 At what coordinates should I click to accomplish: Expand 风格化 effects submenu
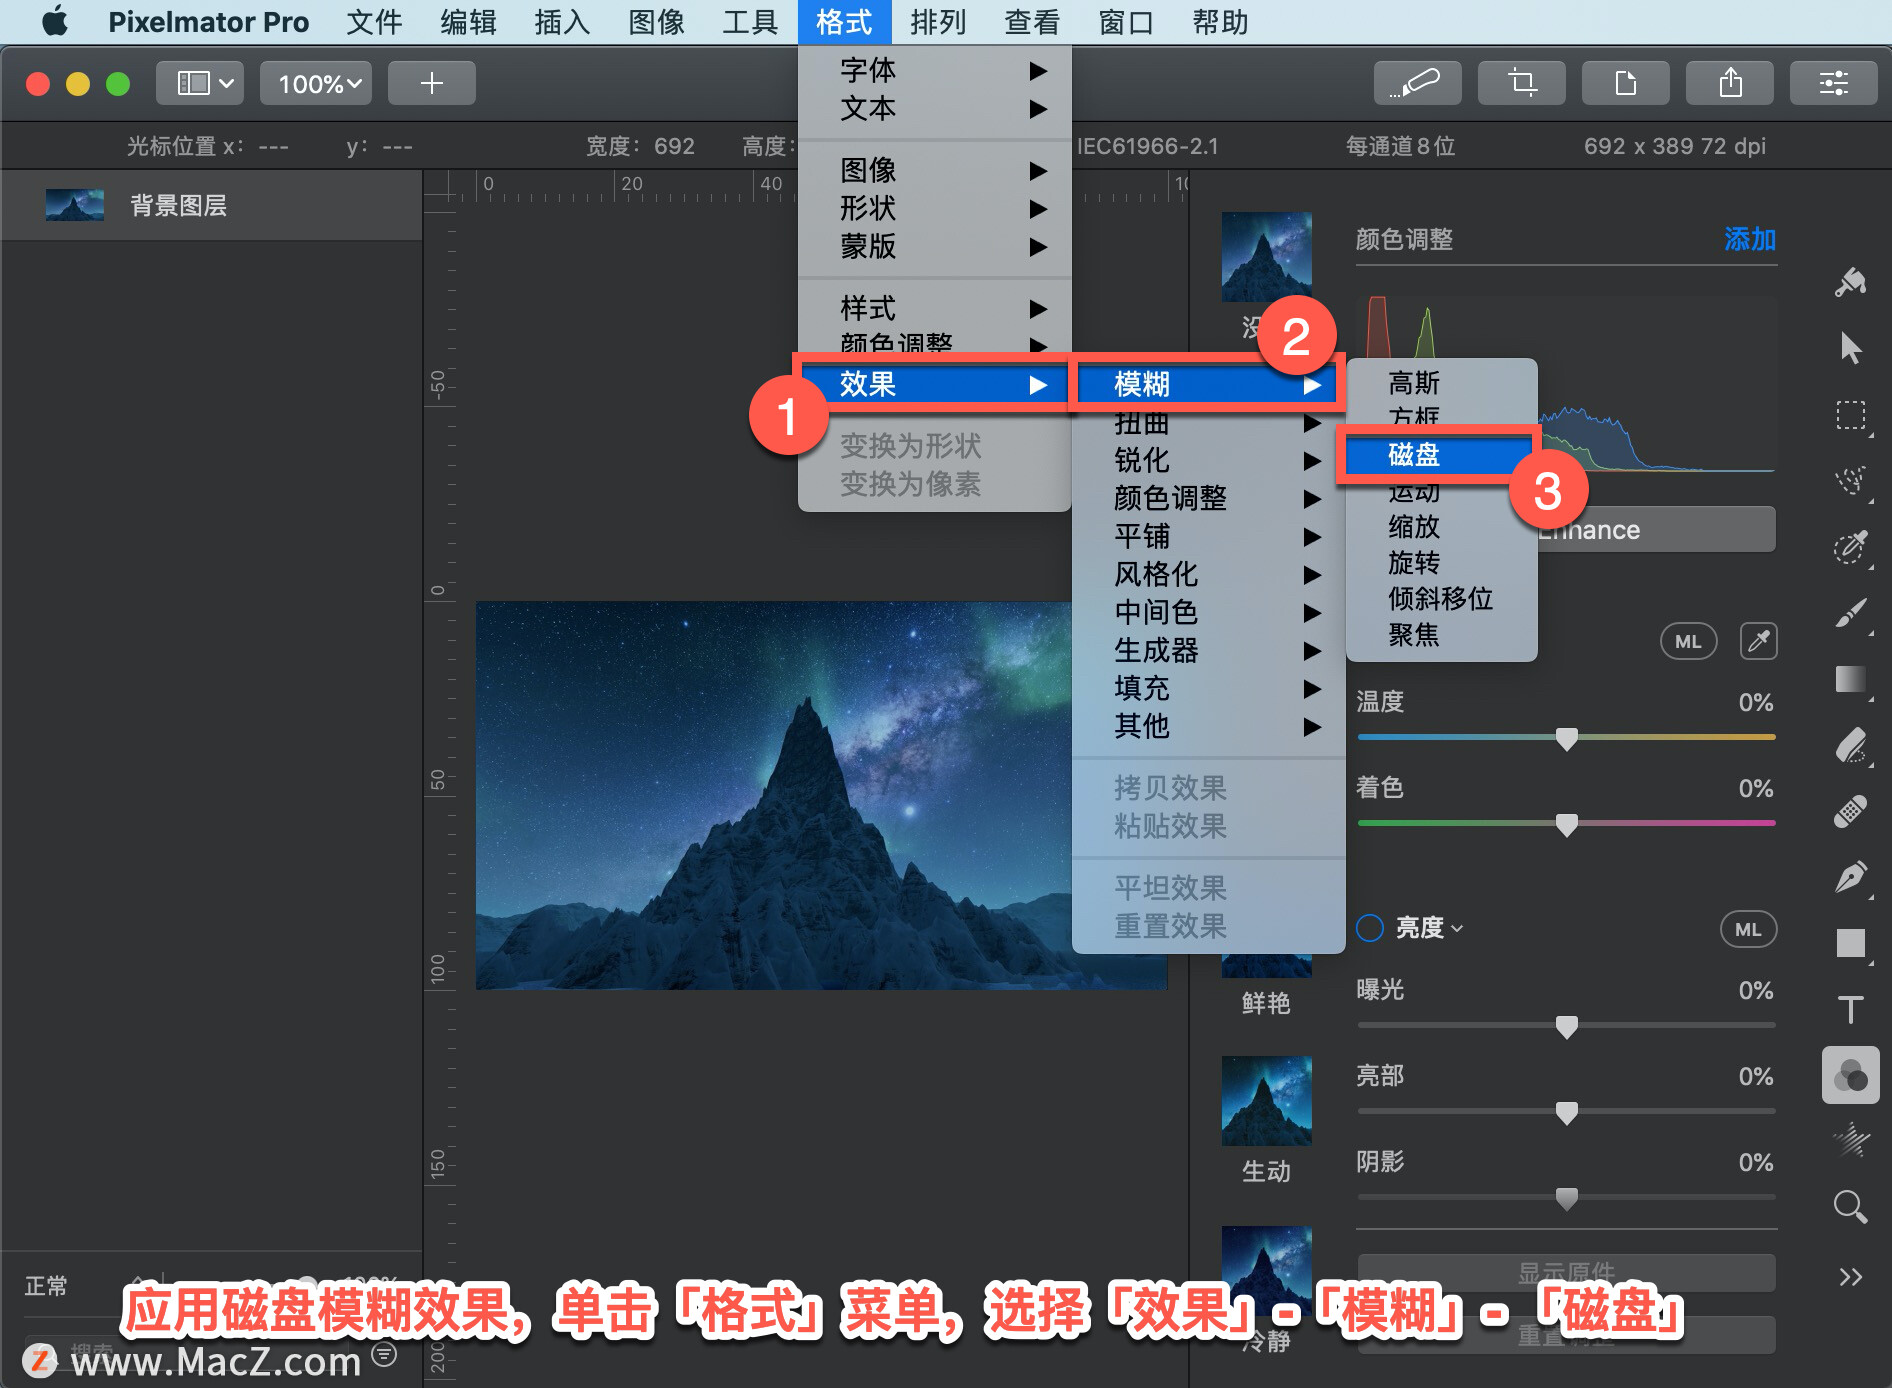click(x=1208, y=574)
